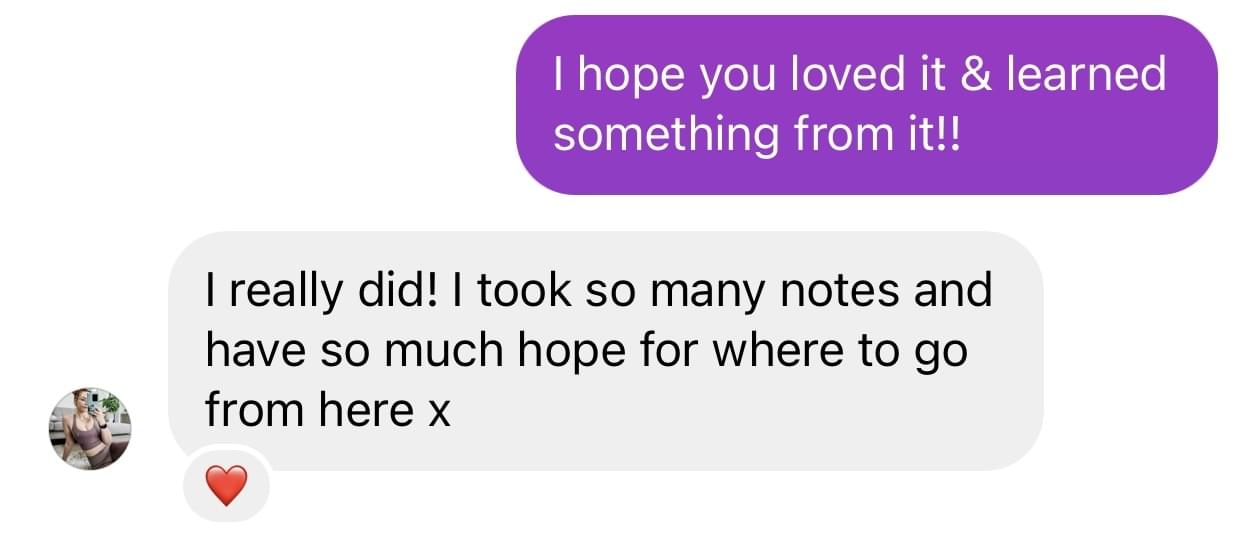Tap the gray received message bubble
This screenshot has width=1242, height=559.
605,350
